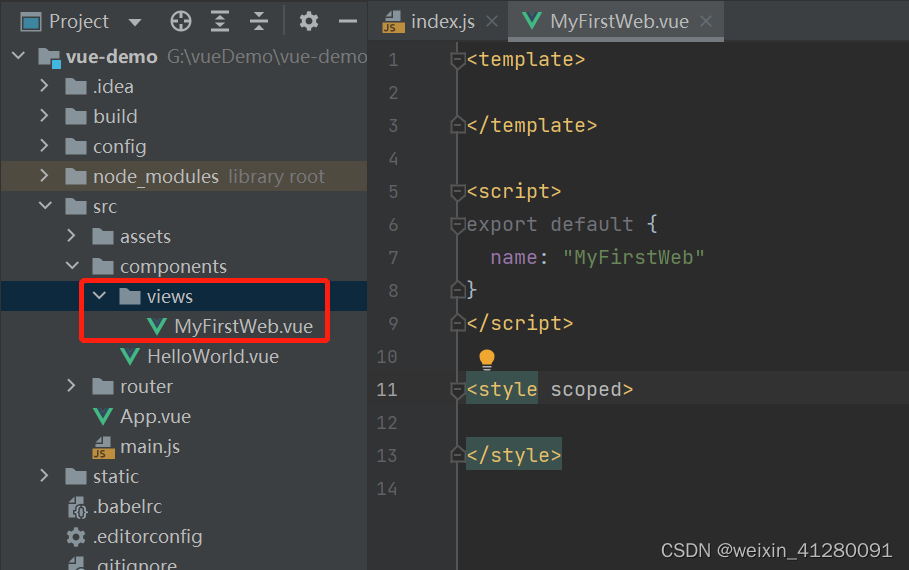This screenshot has width=909, height=570.
Task: Click the JS file icon beside main.js
Action: 103,447
